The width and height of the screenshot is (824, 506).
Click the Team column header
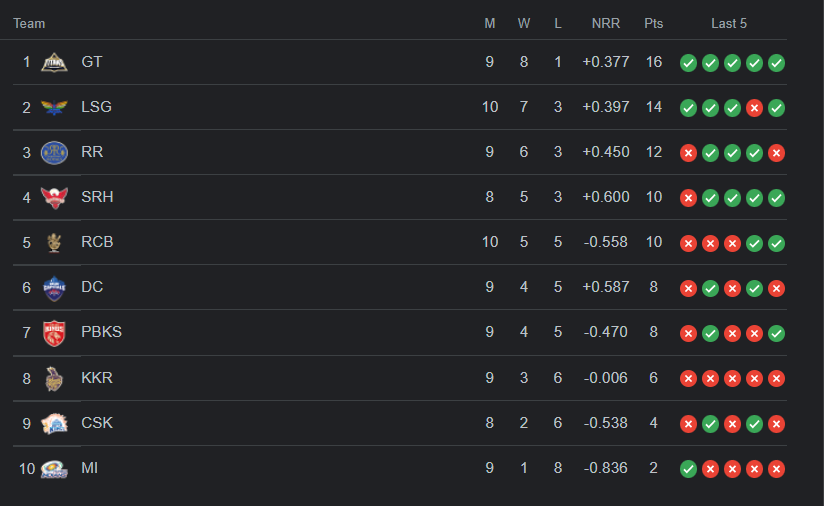click(29, 23)
